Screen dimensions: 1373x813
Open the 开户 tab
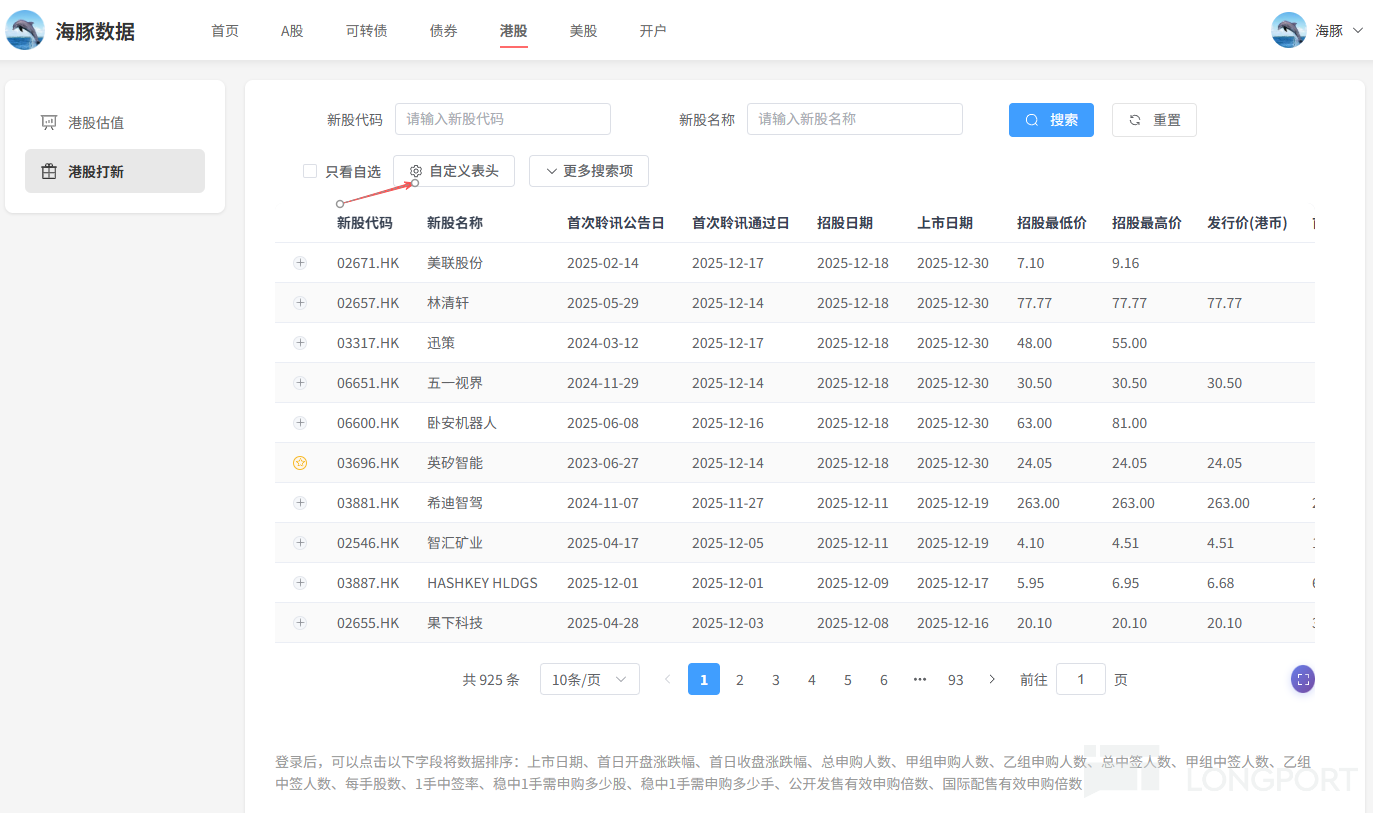point(653,31)
